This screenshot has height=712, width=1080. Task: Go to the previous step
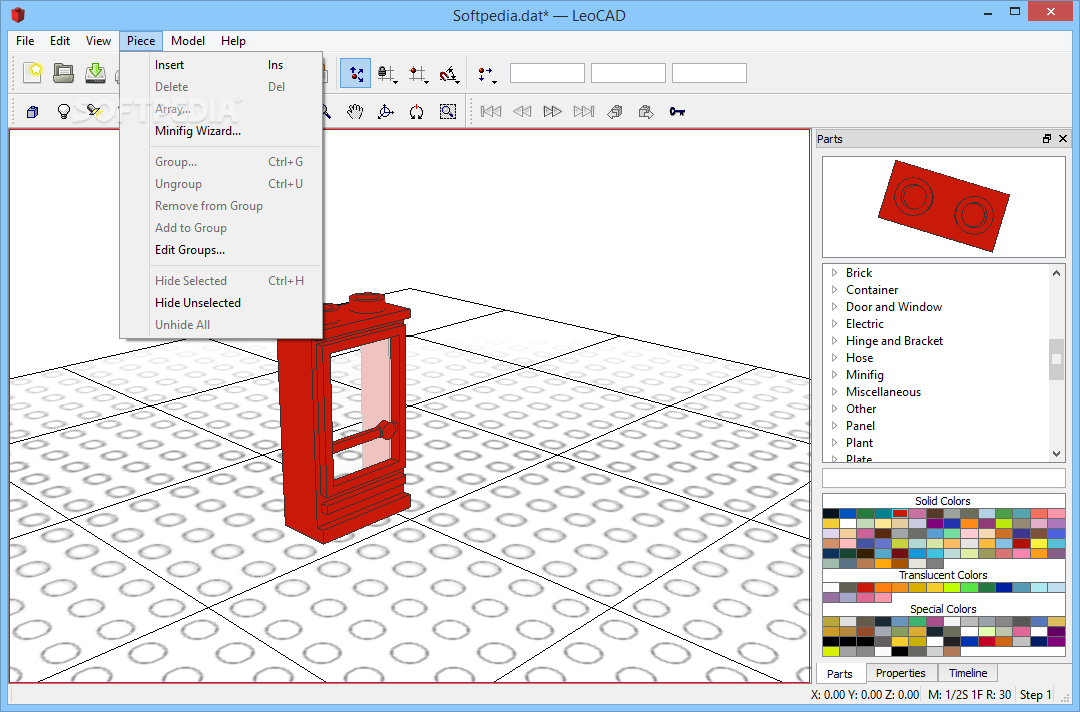click(x=521, y=112)
